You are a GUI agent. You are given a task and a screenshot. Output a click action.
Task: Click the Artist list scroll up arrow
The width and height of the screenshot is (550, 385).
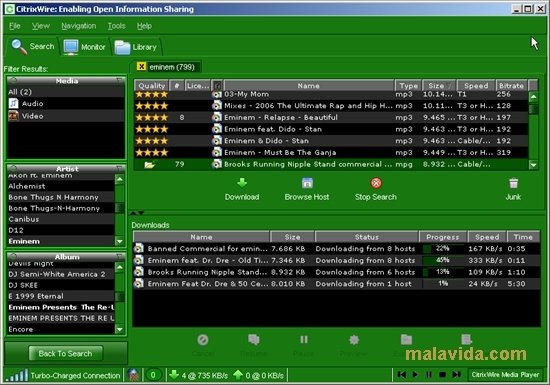point(120,180)
